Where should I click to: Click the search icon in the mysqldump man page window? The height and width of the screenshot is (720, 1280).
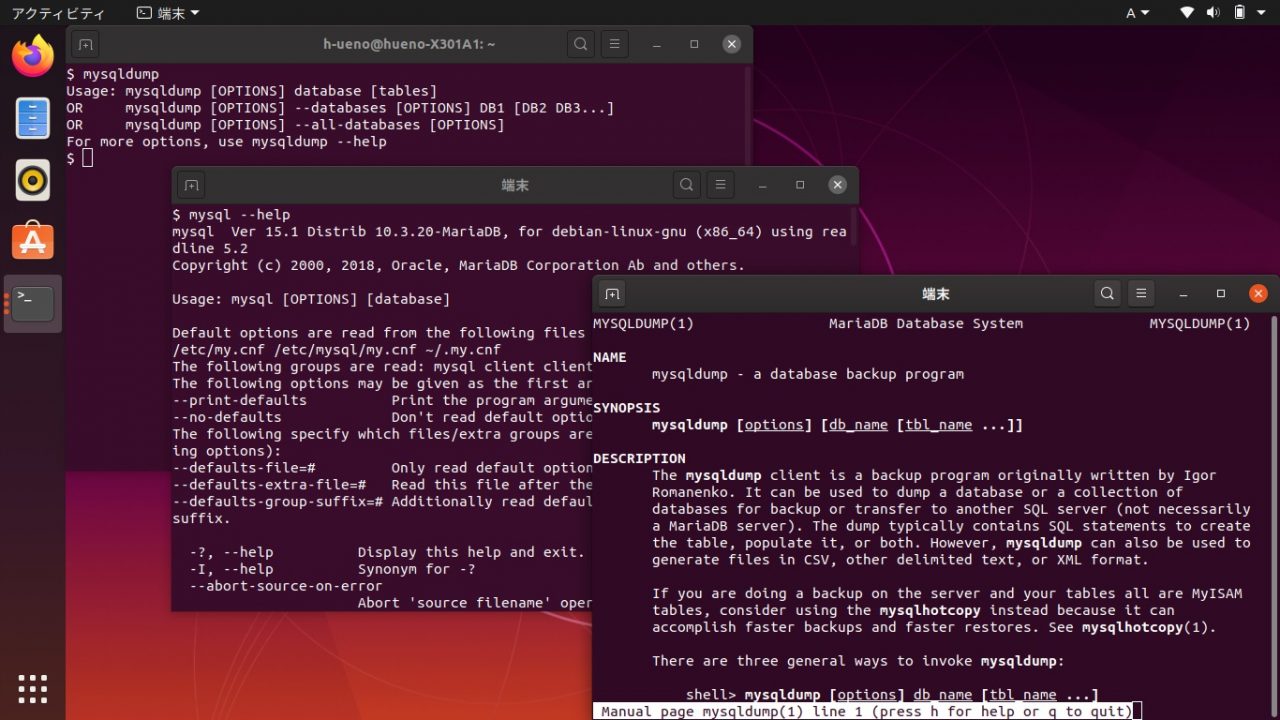pos(1107,293)
